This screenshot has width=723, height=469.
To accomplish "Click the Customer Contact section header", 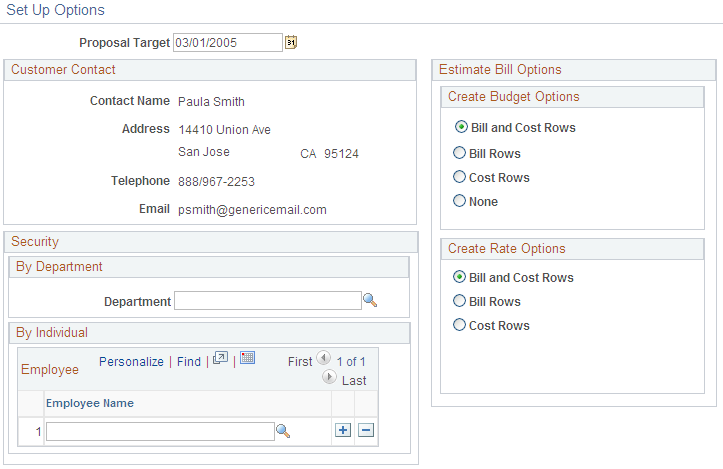I will [x=63, y=70].
